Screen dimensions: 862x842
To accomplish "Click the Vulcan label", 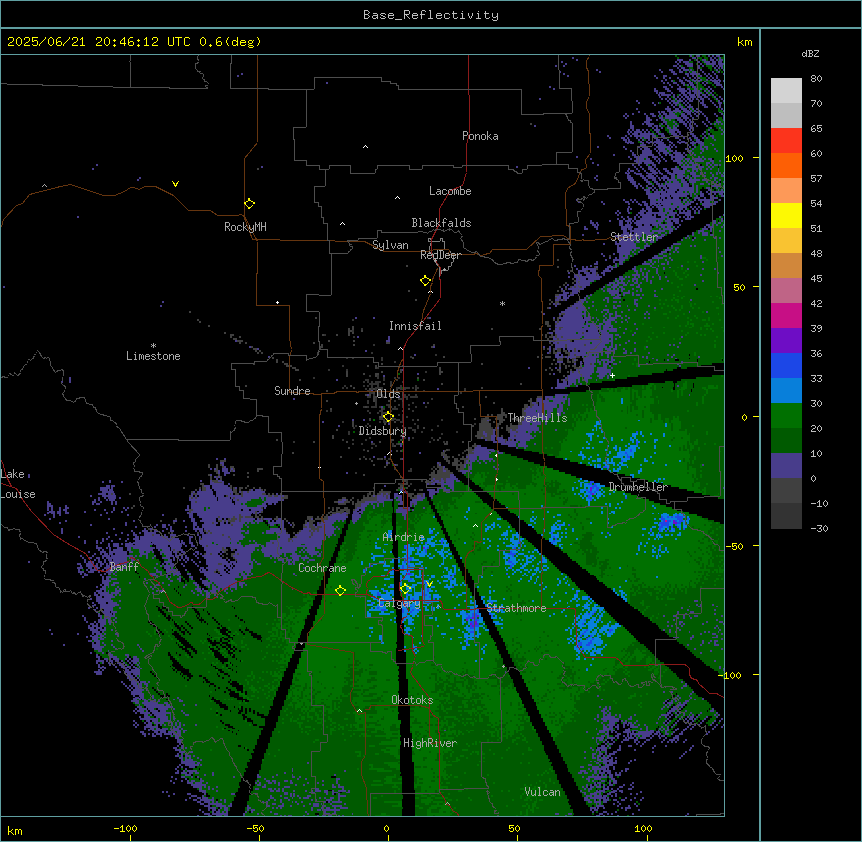I will (x=542, y=792).
